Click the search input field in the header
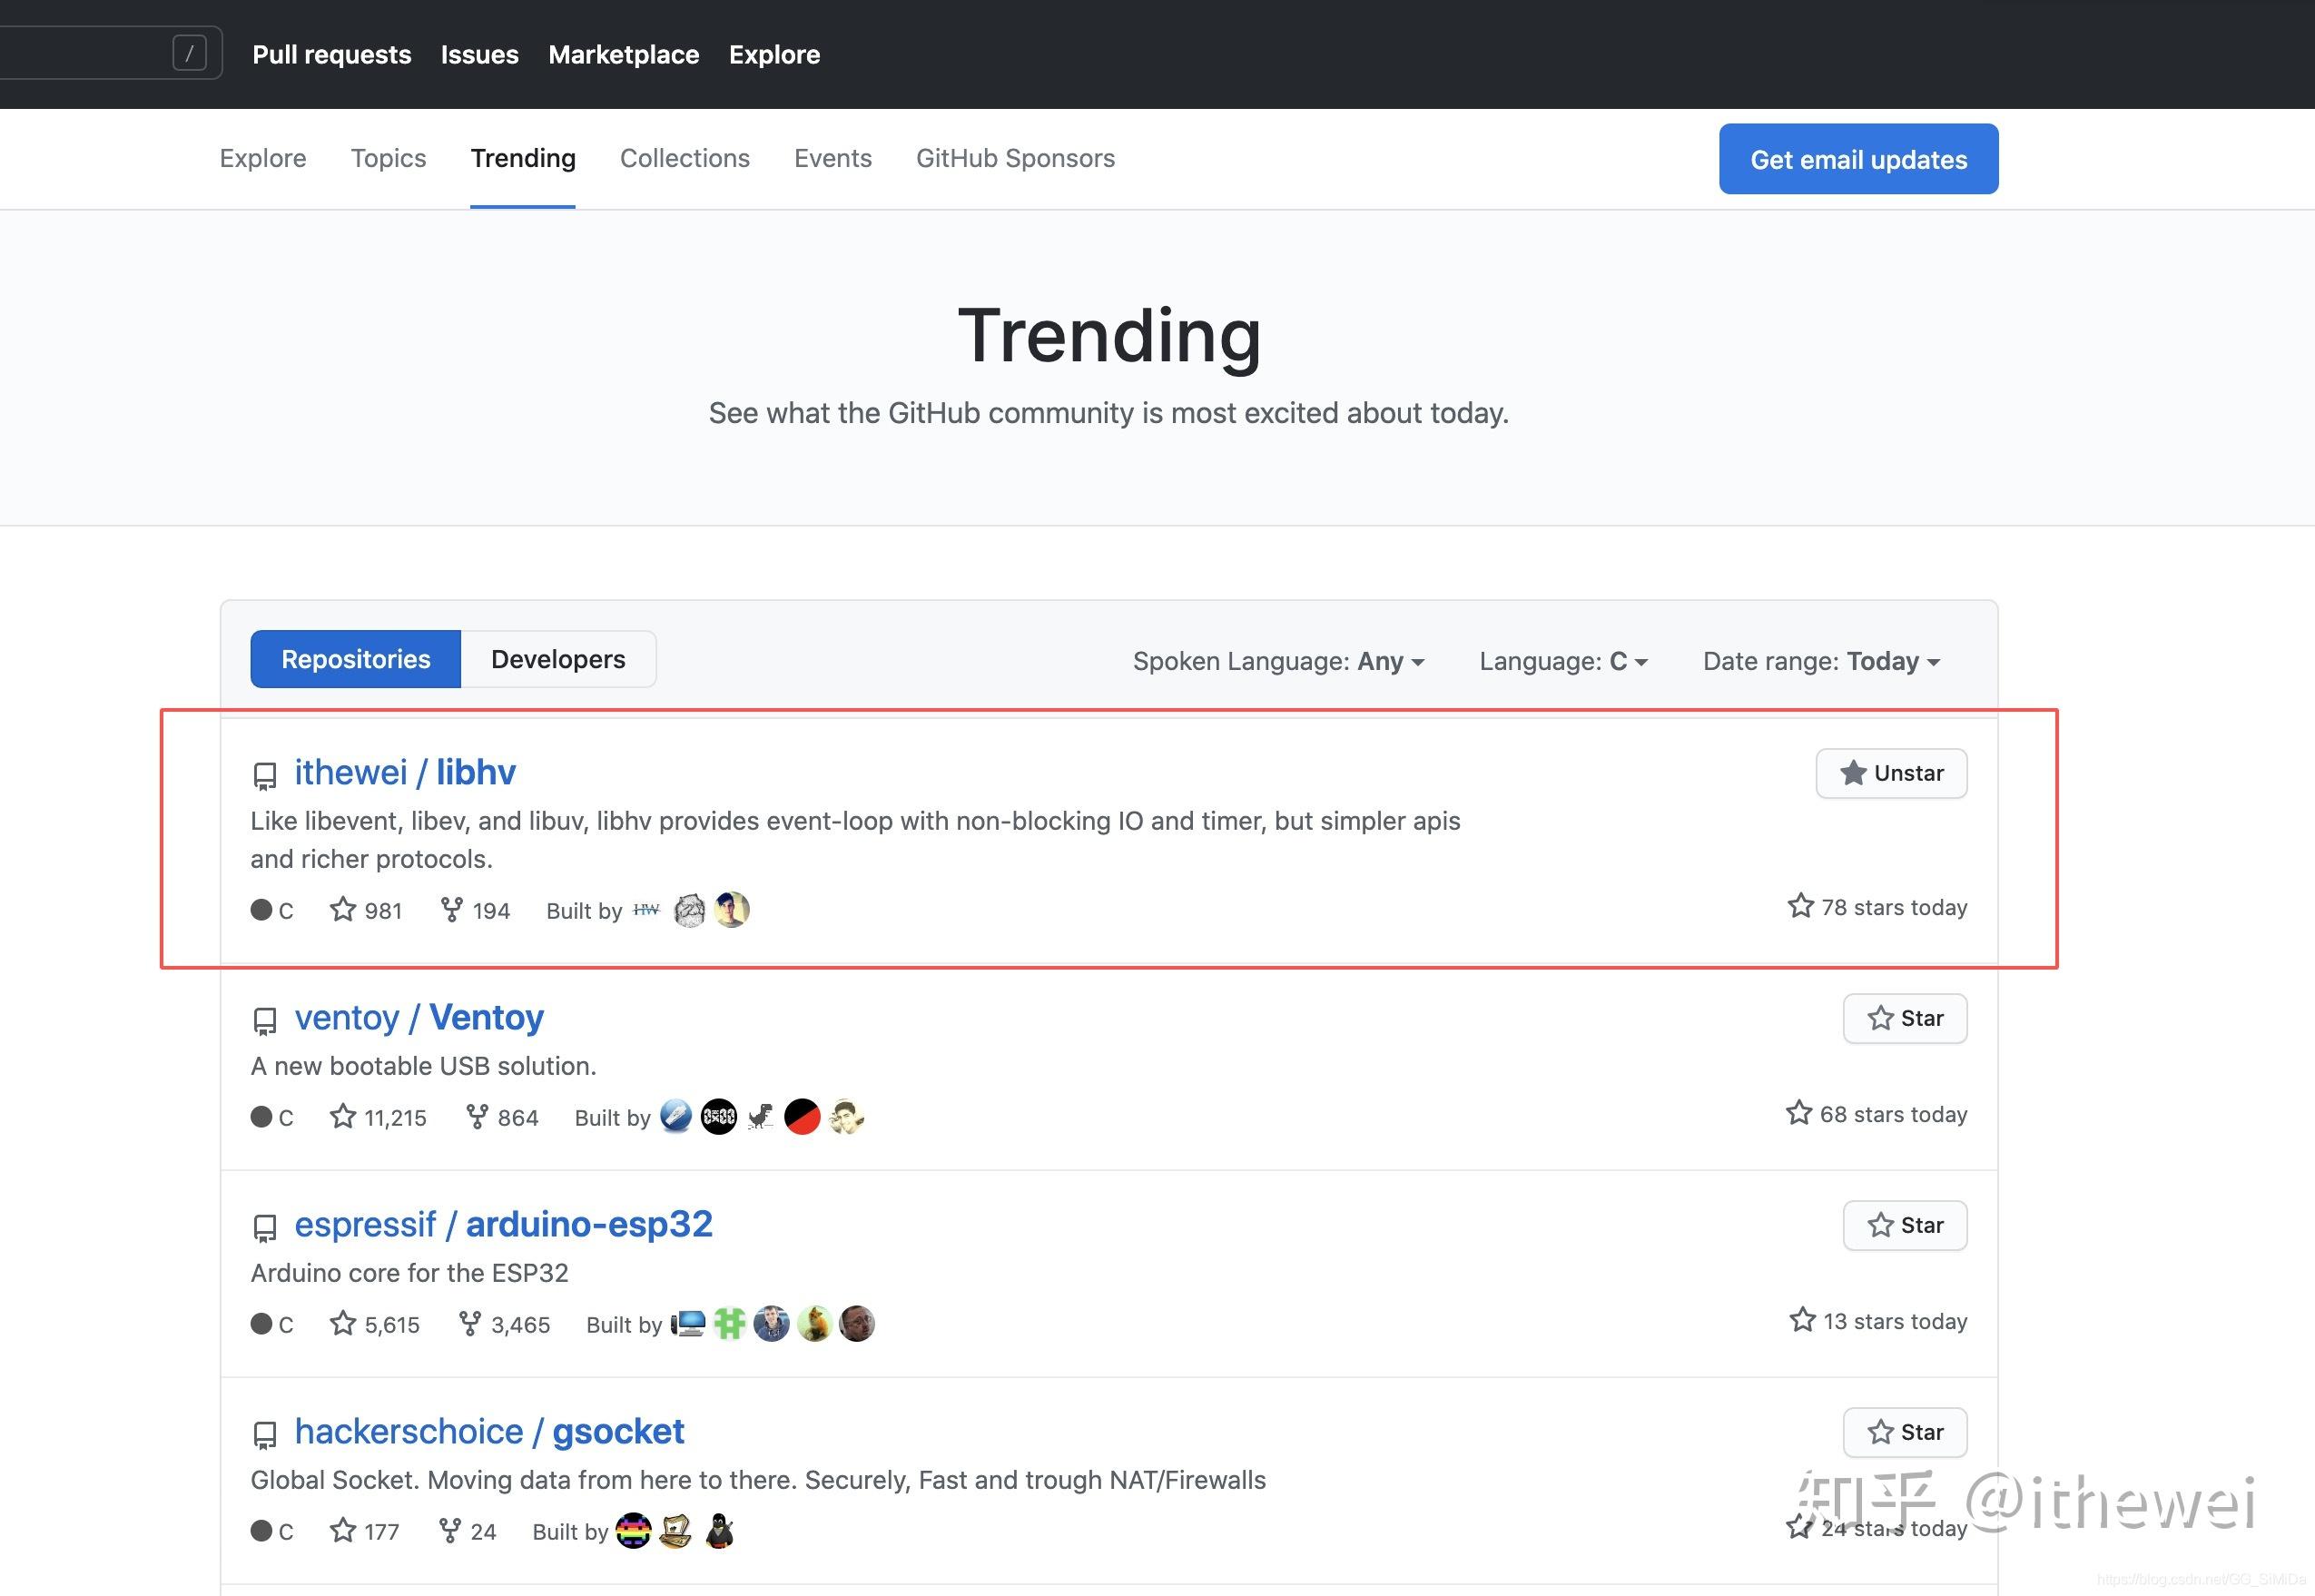The width and height of the screenshot is (2315, 1596). point(110,52)
